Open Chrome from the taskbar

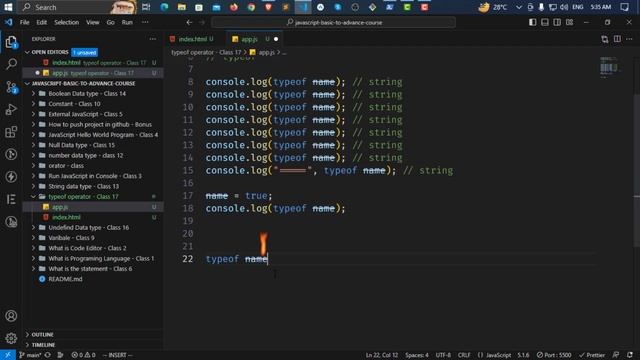251,7
